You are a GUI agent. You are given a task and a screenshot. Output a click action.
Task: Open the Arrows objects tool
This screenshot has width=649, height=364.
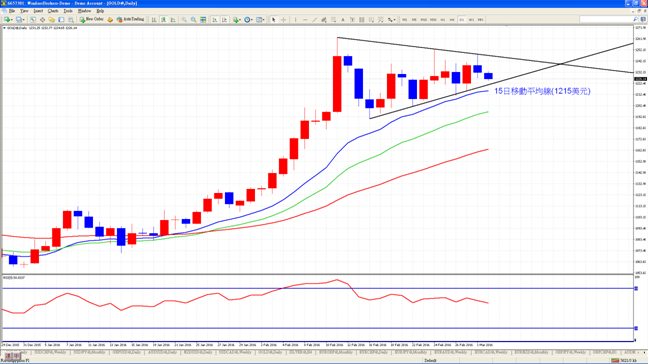tap(390, 19)
